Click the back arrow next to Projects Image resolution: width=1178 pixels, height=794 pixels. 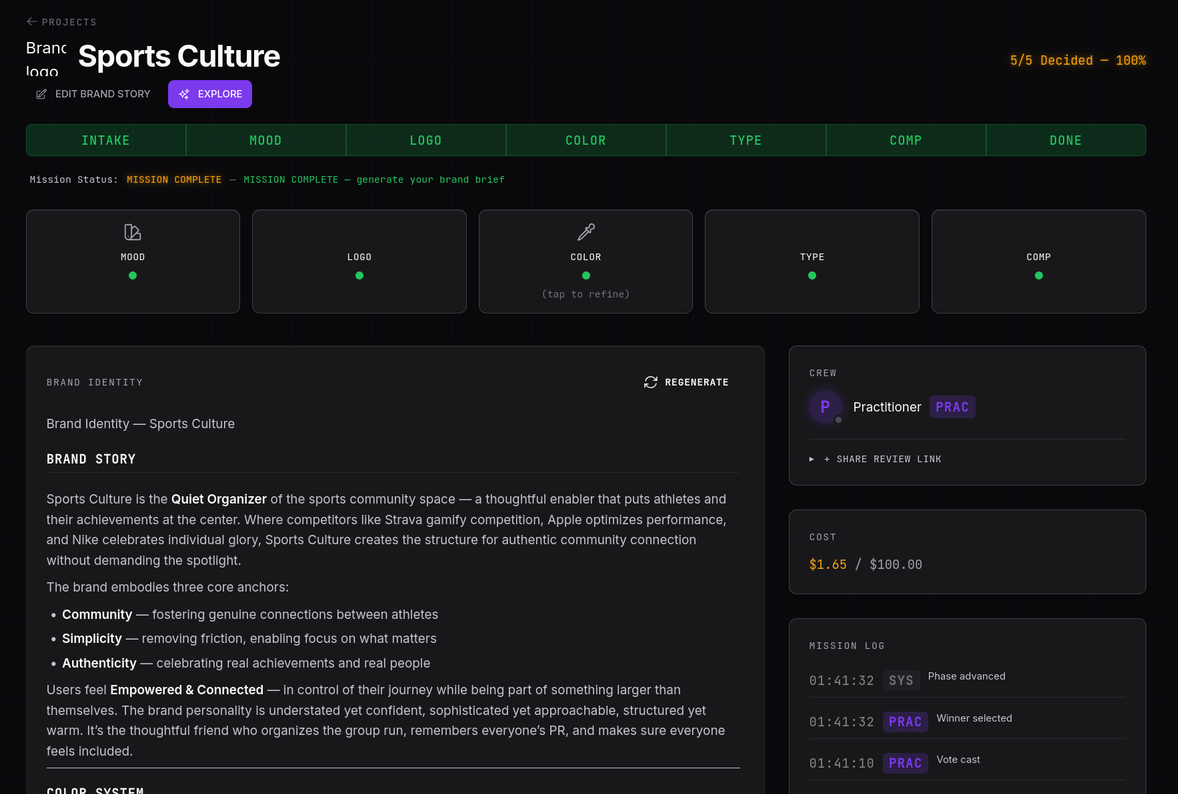coord(32,22)
